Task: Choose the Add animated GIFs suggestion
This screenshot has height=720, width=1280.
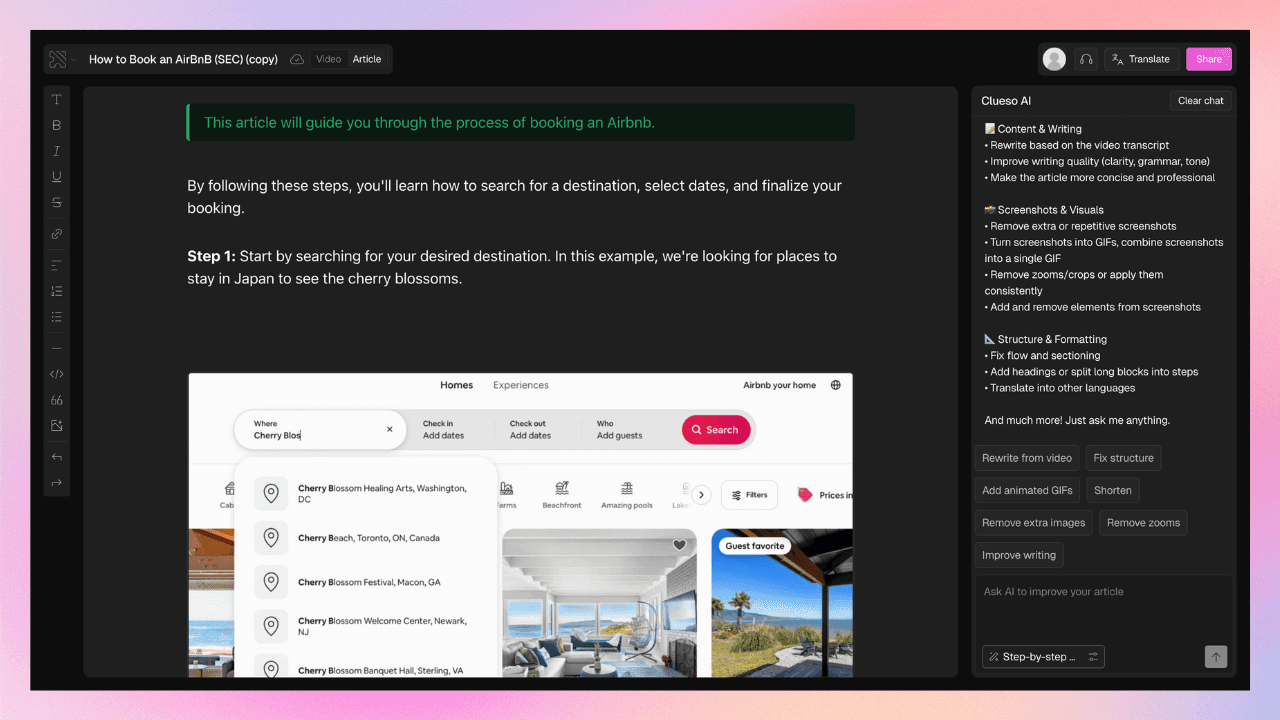Action: 1027,490
